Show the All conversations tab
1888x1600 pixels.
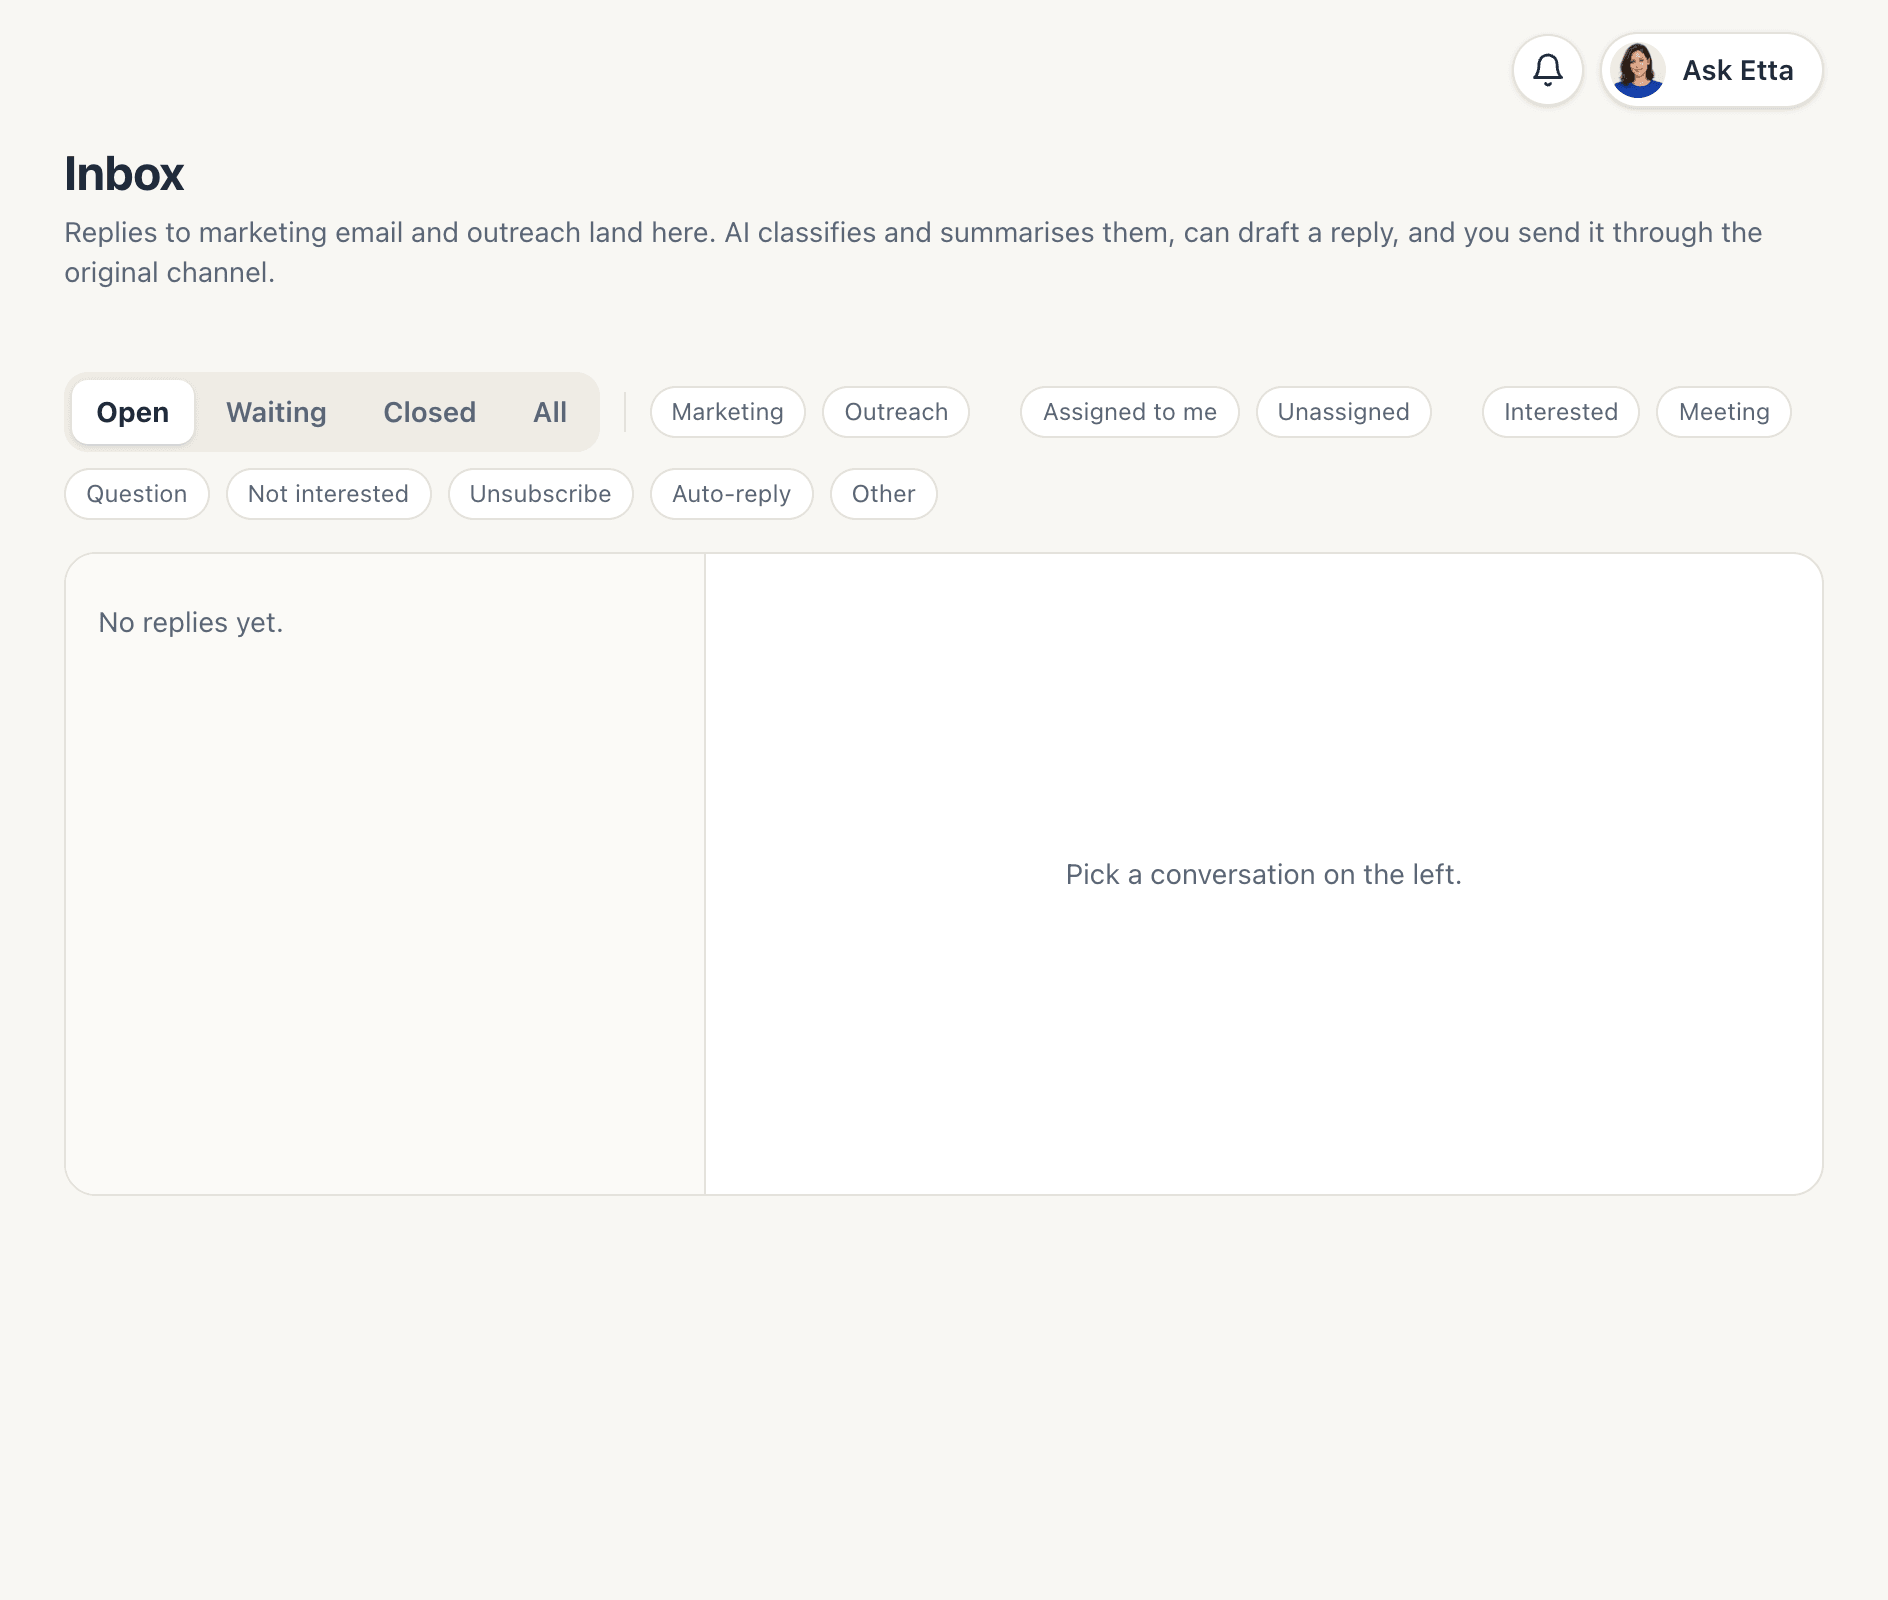[550, 412]
